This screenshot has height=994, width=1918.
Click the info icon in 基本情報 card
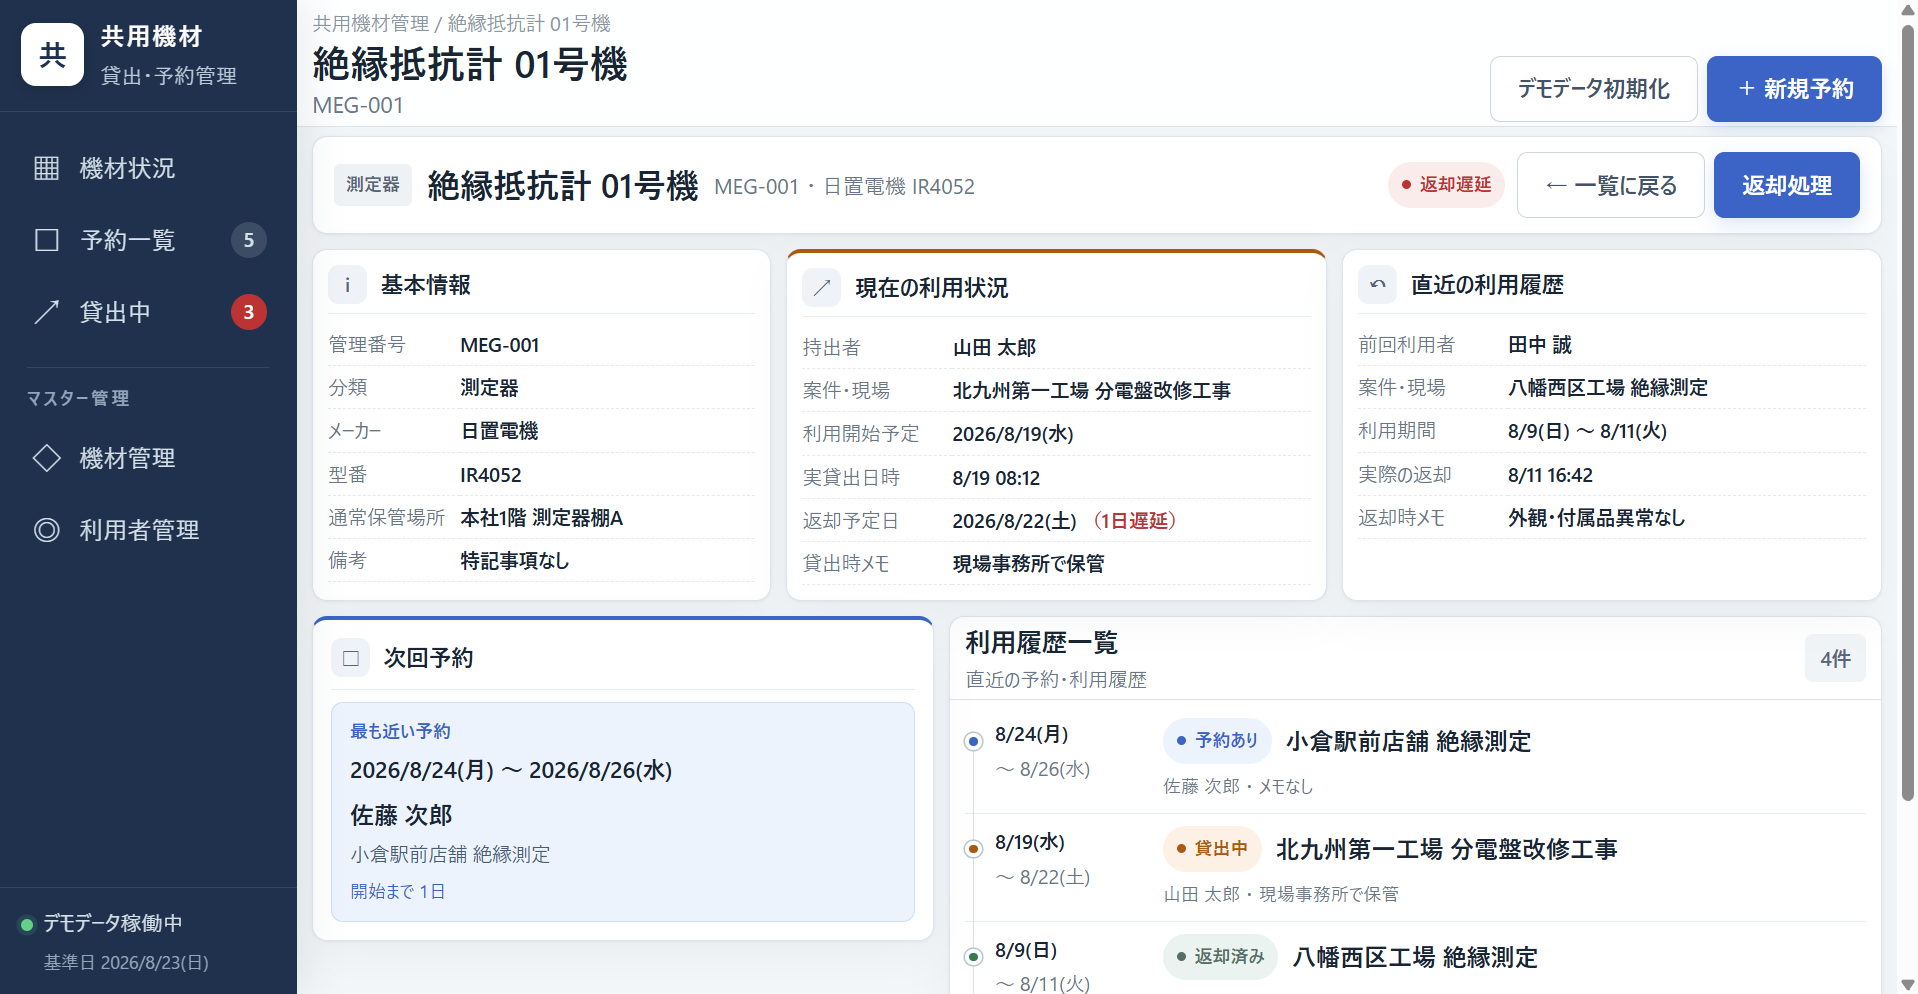(x=348, y=285)
